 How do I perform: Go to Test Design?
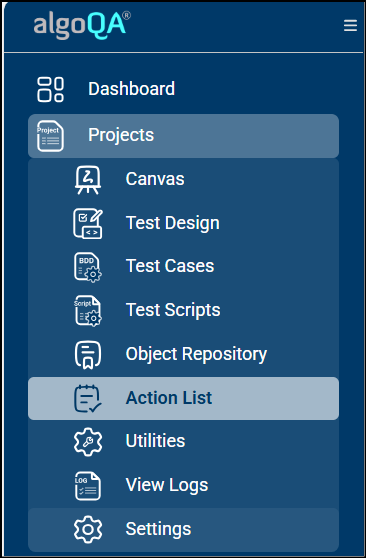tap(183, 223)
